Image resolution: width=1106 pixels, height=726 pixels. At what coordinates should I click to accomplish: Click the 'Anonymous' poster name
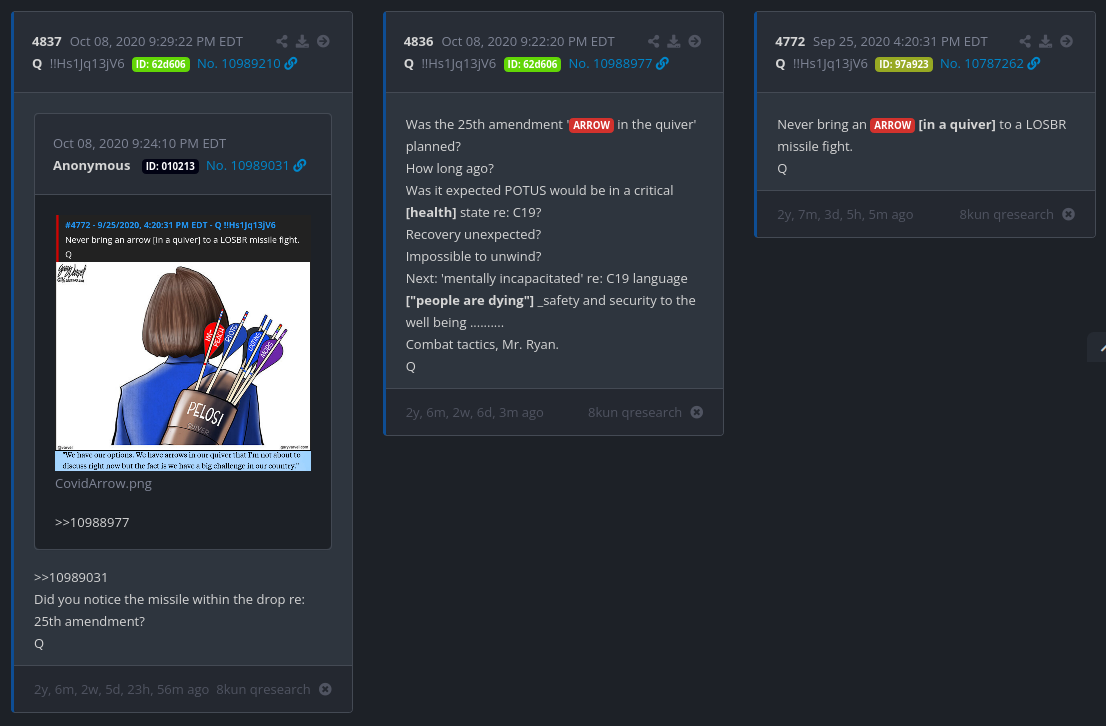[92, 165]
